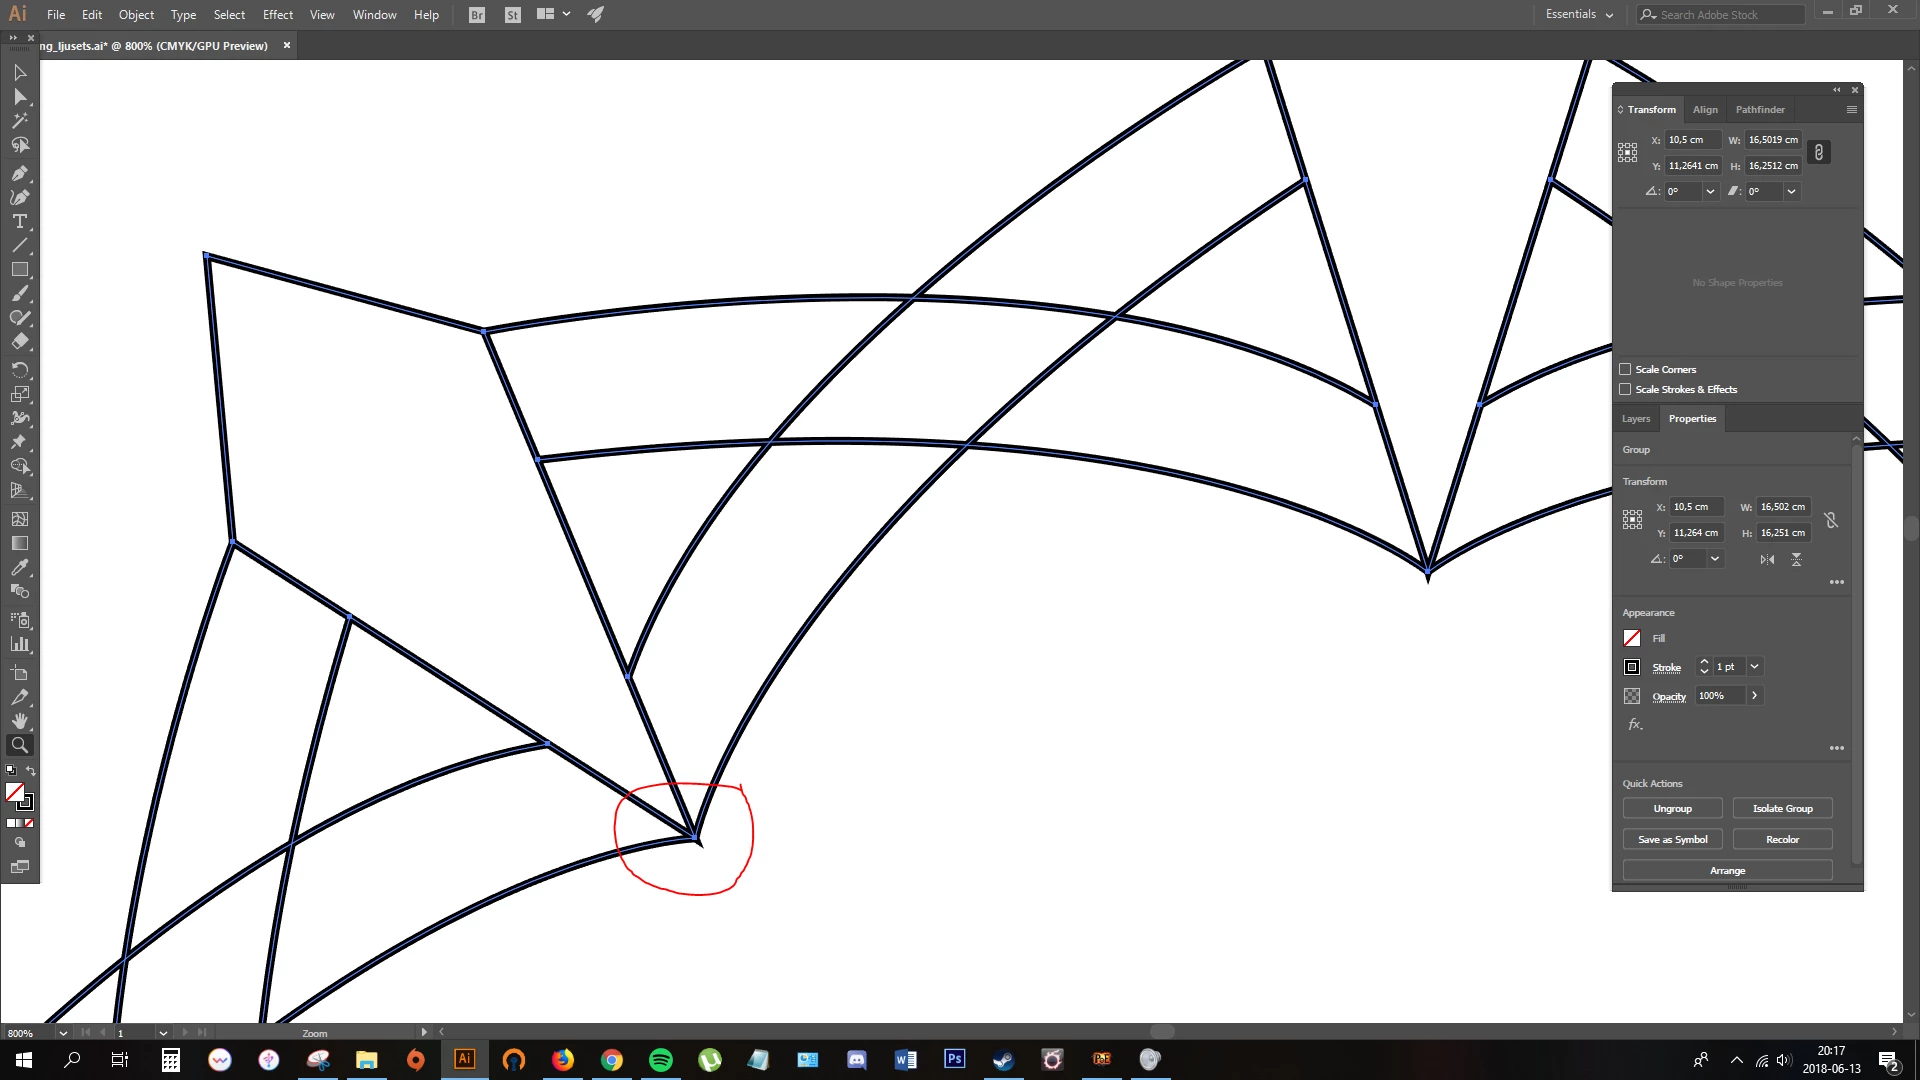Select the Paintbrush tool
Screen dimensions: 1920x1080
point(19,294)
